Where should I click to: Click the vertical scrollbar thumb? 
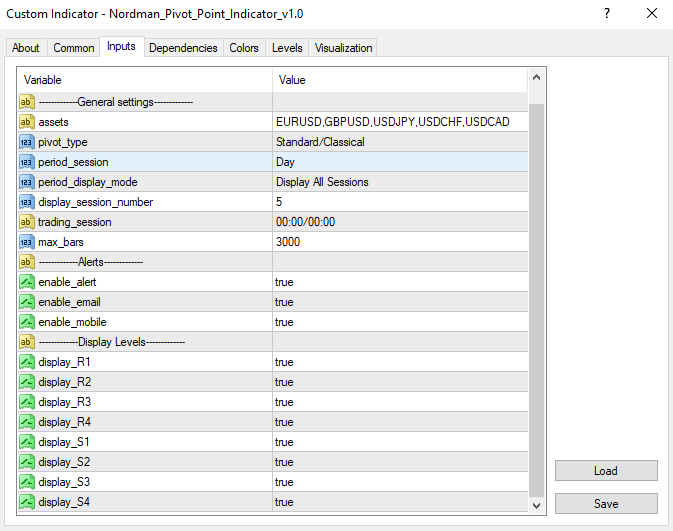537,300
